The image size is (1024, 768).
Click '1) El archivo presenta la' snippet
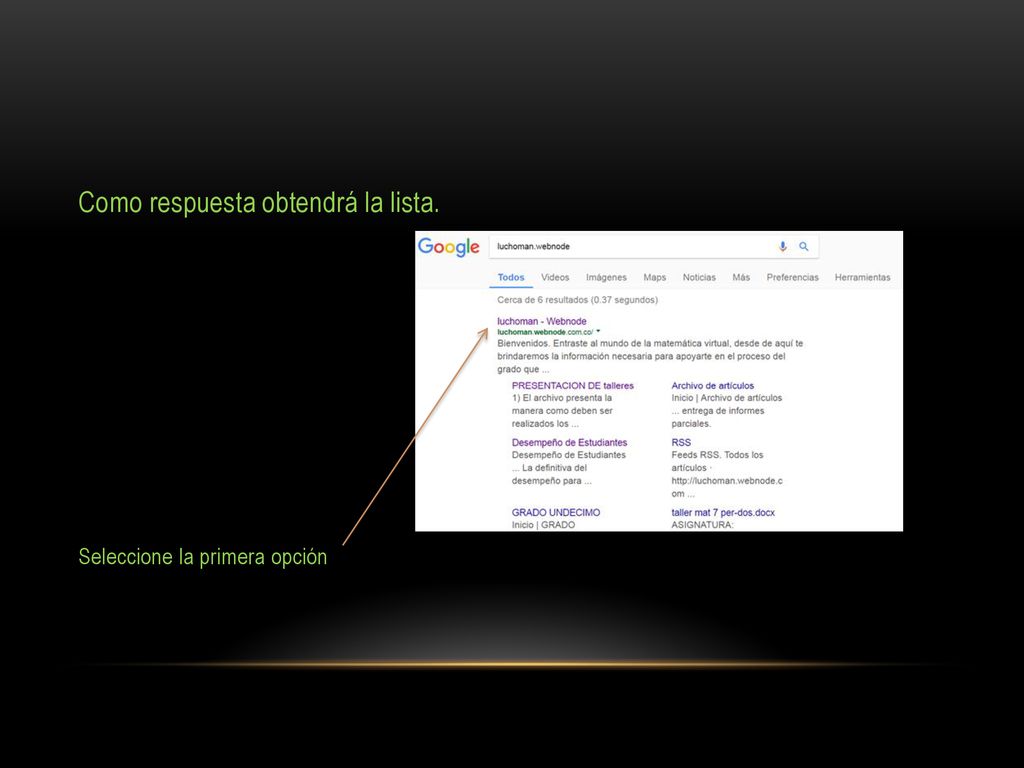(562, 410)
